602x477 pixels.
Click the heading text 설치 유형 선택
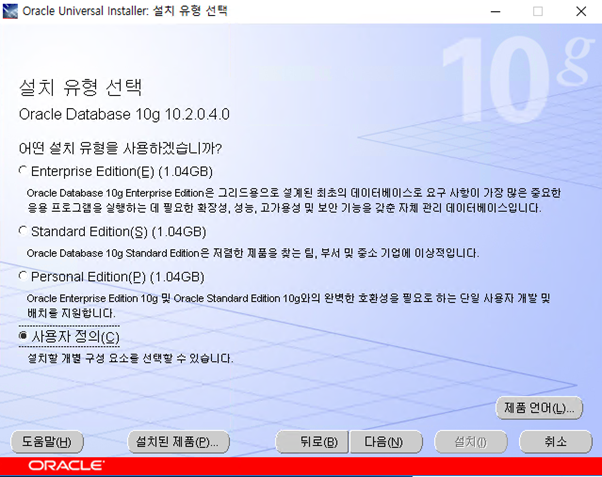coord(81,88)
